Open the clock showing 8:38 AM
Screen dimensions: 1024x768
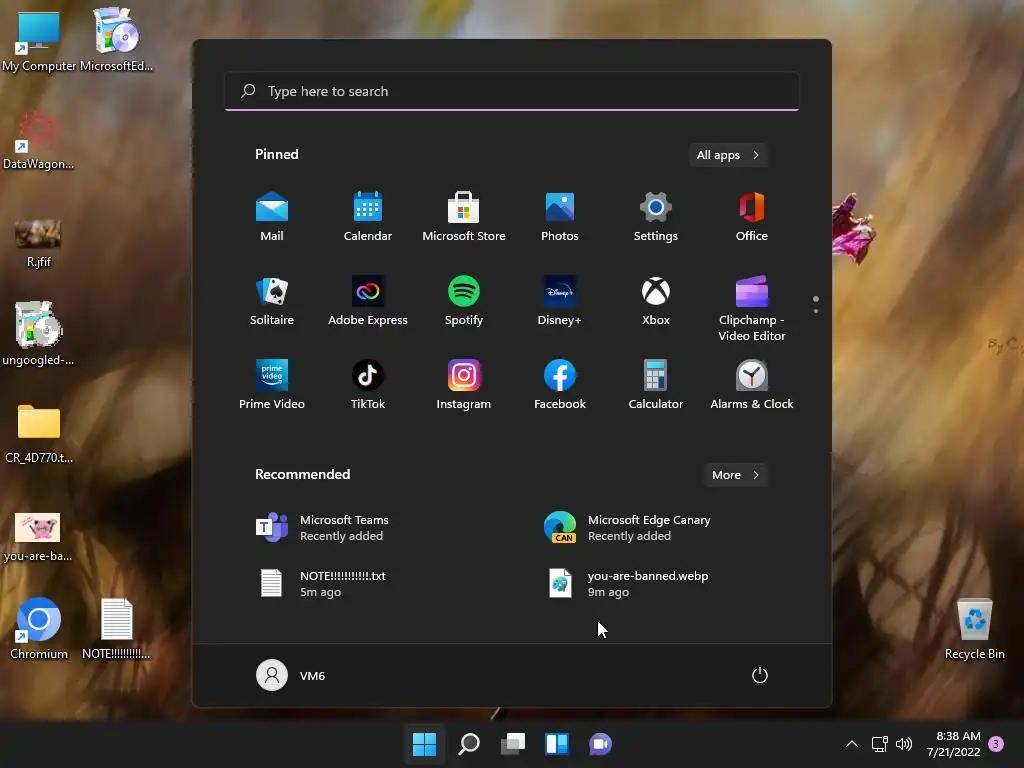tap(953, 744)
